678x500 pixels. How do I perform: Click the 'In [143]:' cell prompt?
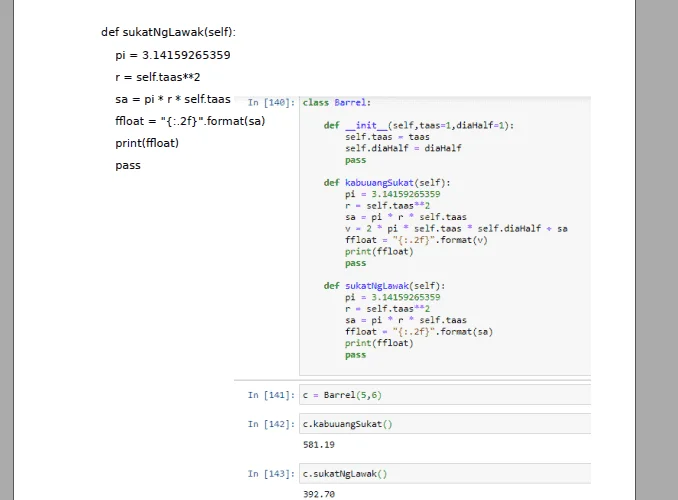[271, 474]
